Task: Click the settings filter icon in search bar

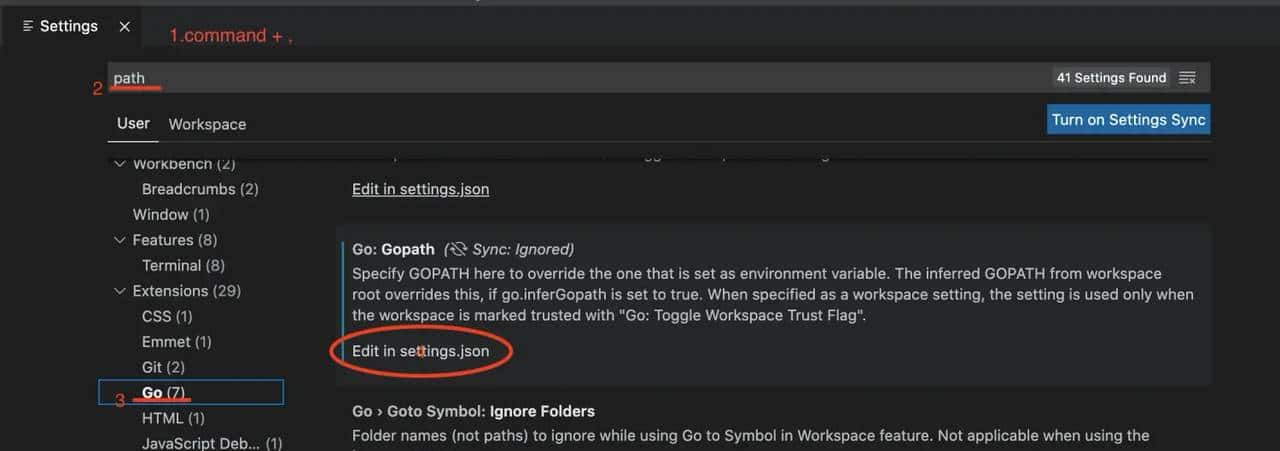Action: 1187,78
